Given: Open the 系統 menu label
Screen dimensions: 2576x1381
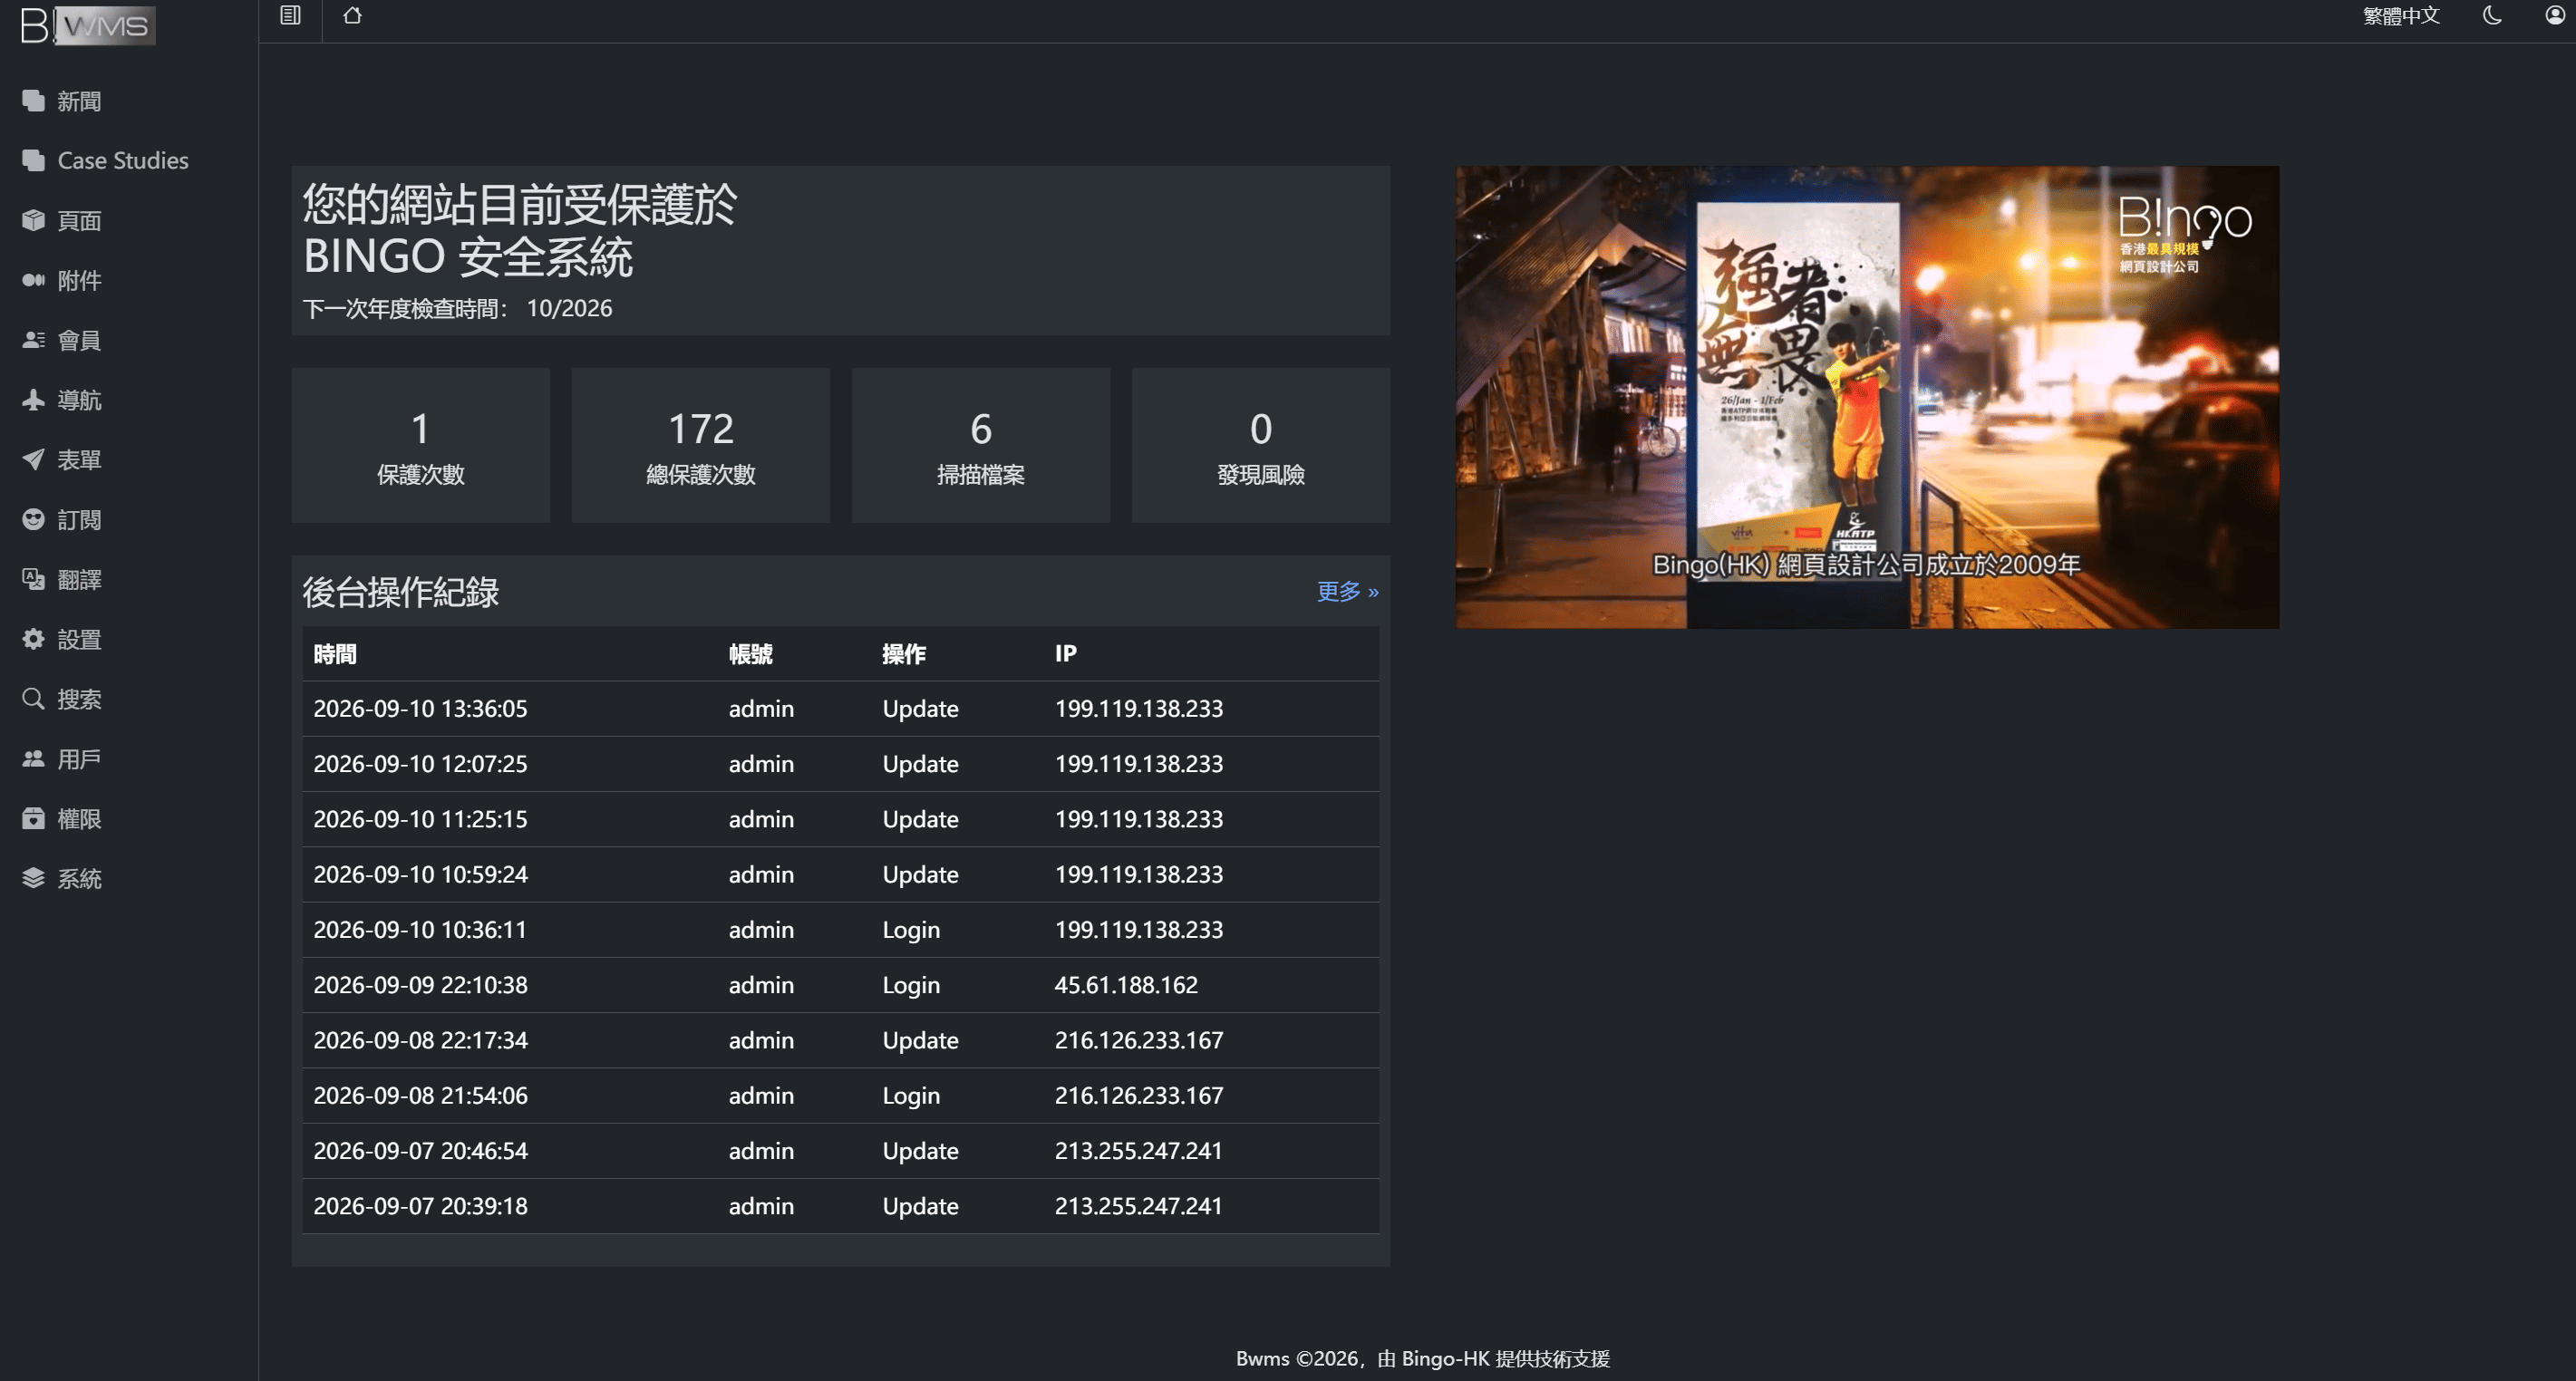Looking at the screenshot, I should [x=79, y=878].
